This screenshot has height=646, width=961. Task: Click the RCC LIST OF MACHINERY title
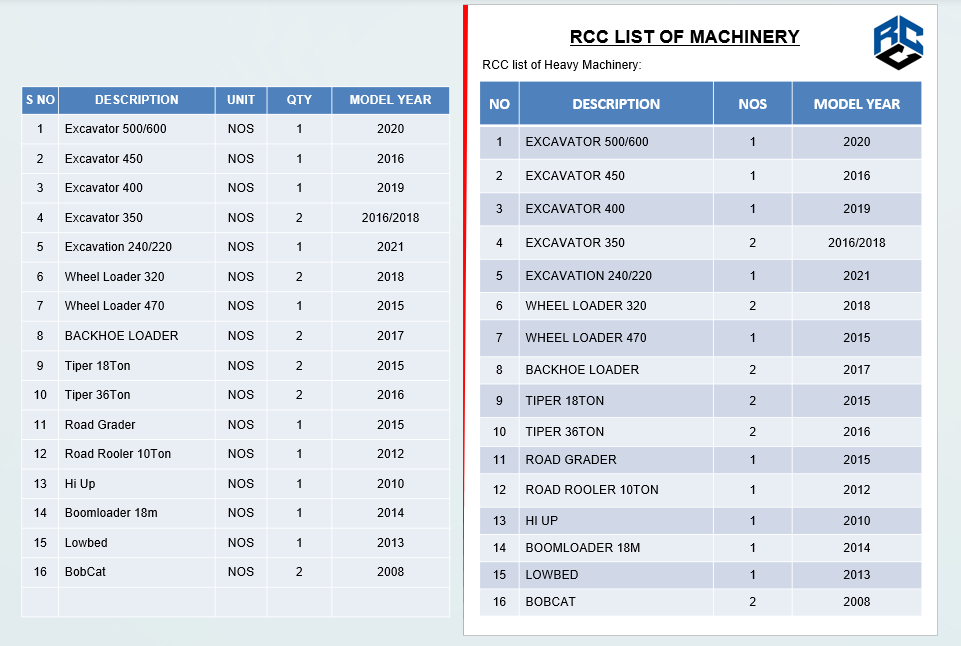685,37
